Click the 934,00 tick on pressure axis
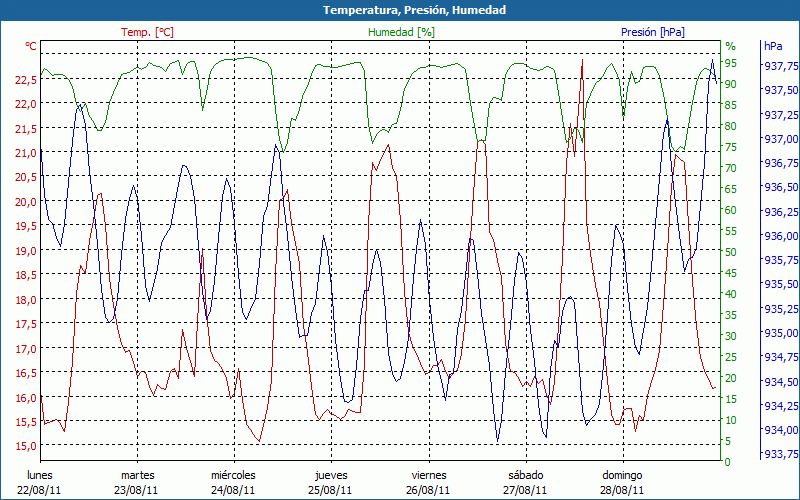Viewport: 800px width, 500px height. pos(780,430)
